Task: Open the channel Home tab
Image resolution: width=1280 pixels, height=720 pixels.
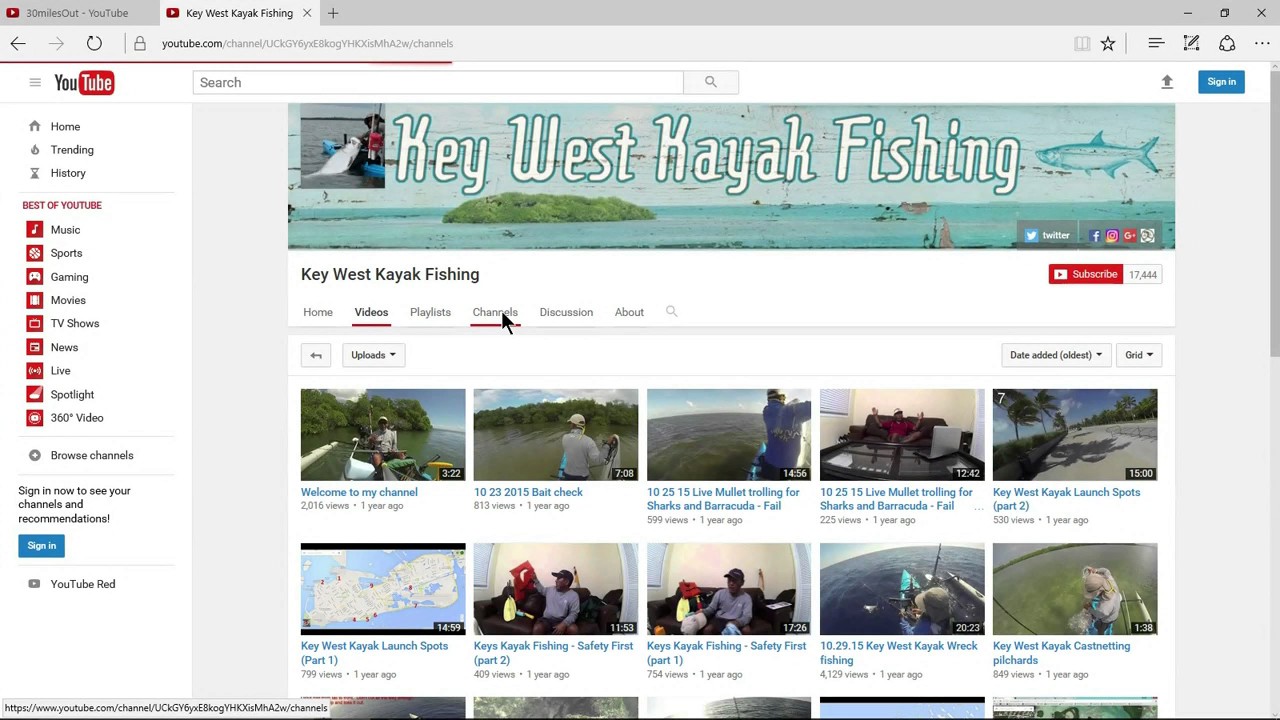Action: click(318, 312)
